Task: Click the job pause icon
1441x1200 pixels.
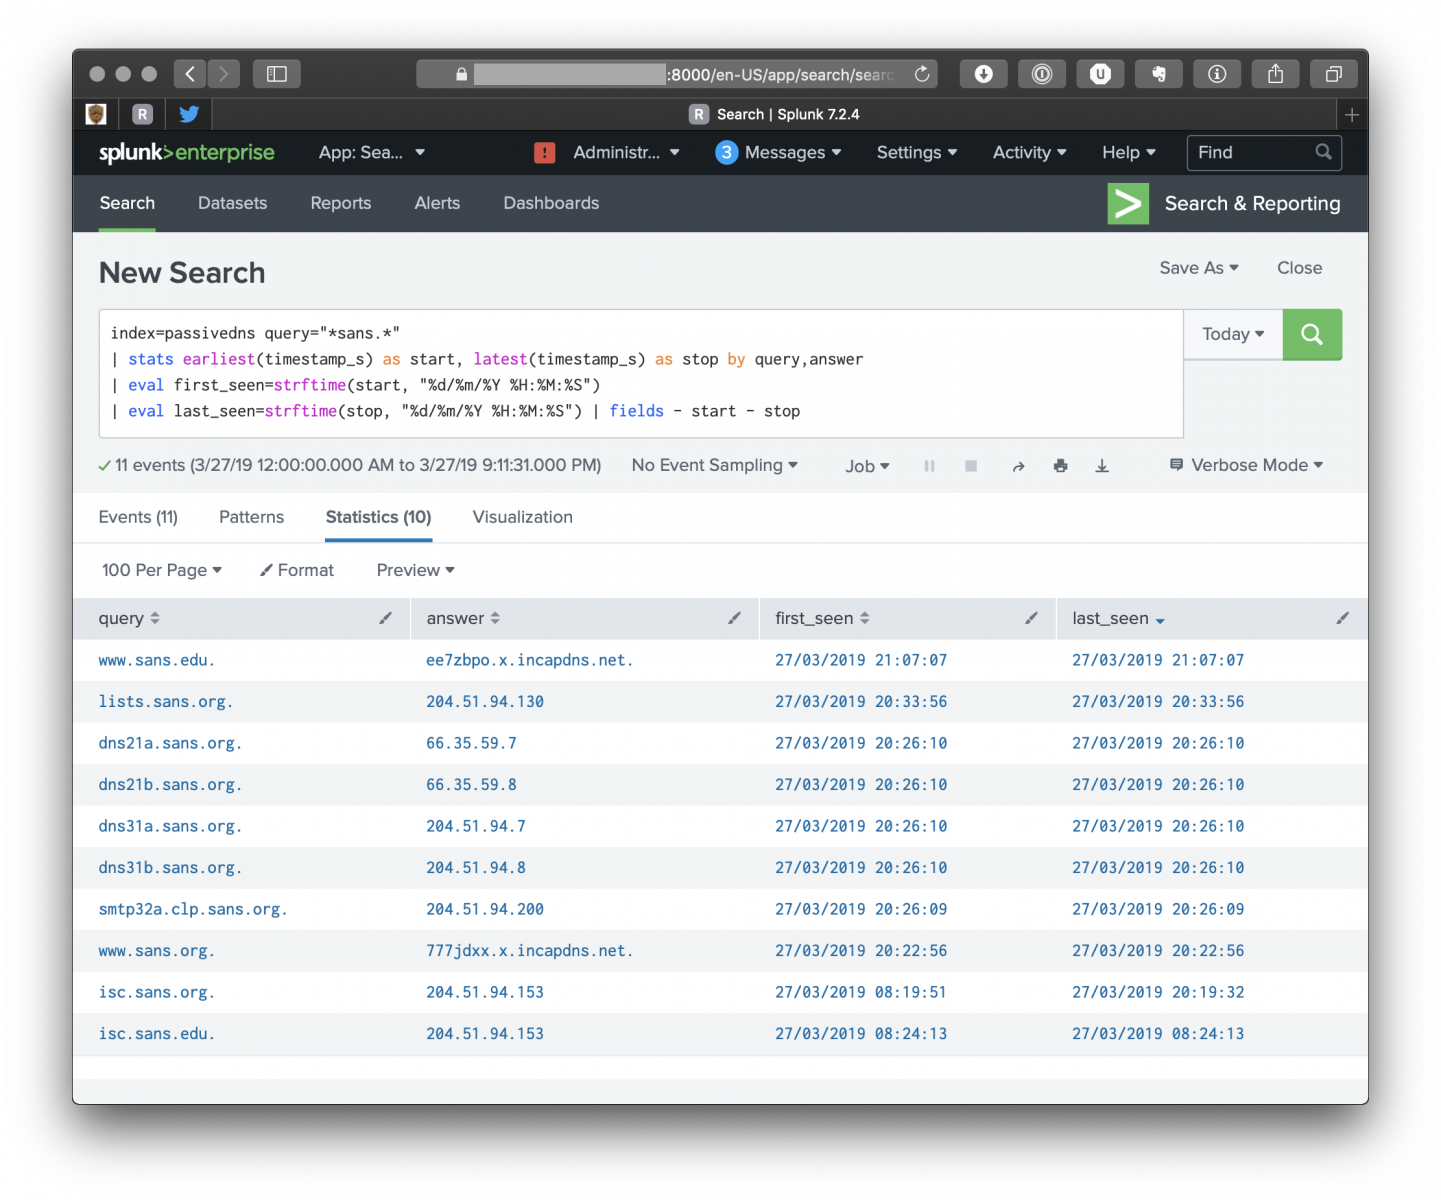Action: [929, 466]
